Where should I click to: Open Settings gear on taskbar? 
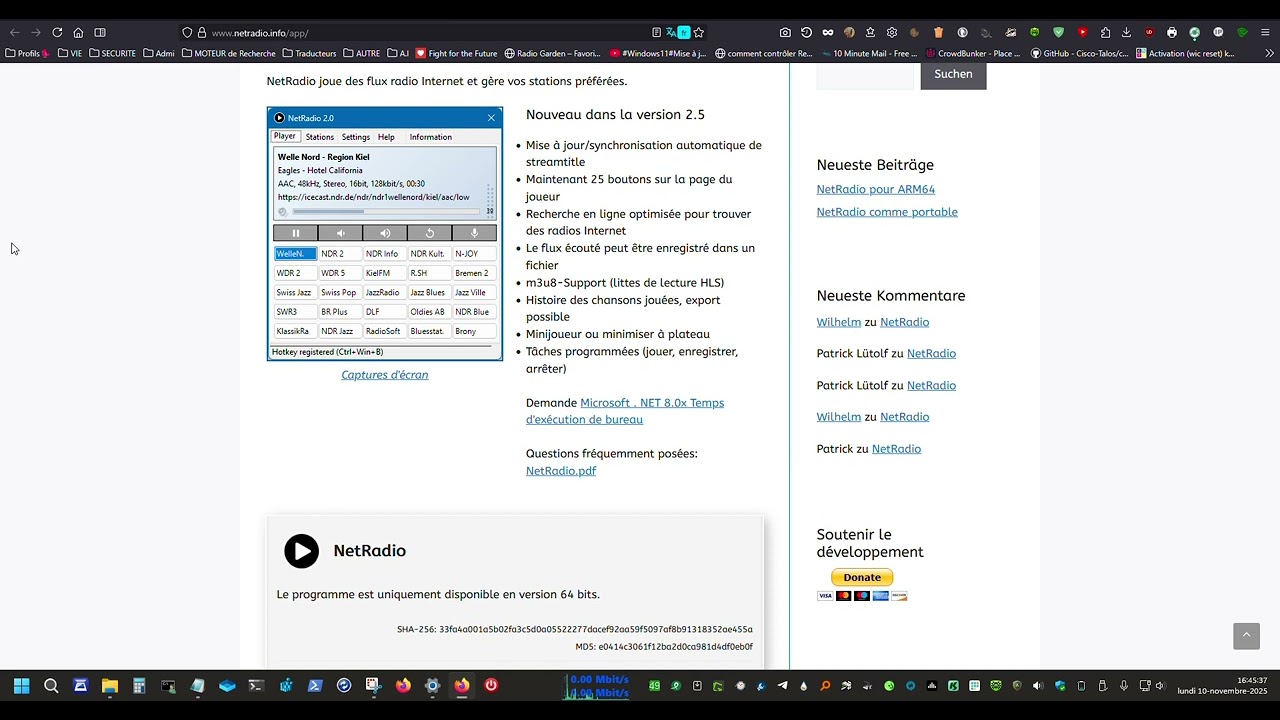tap(432, 686)
